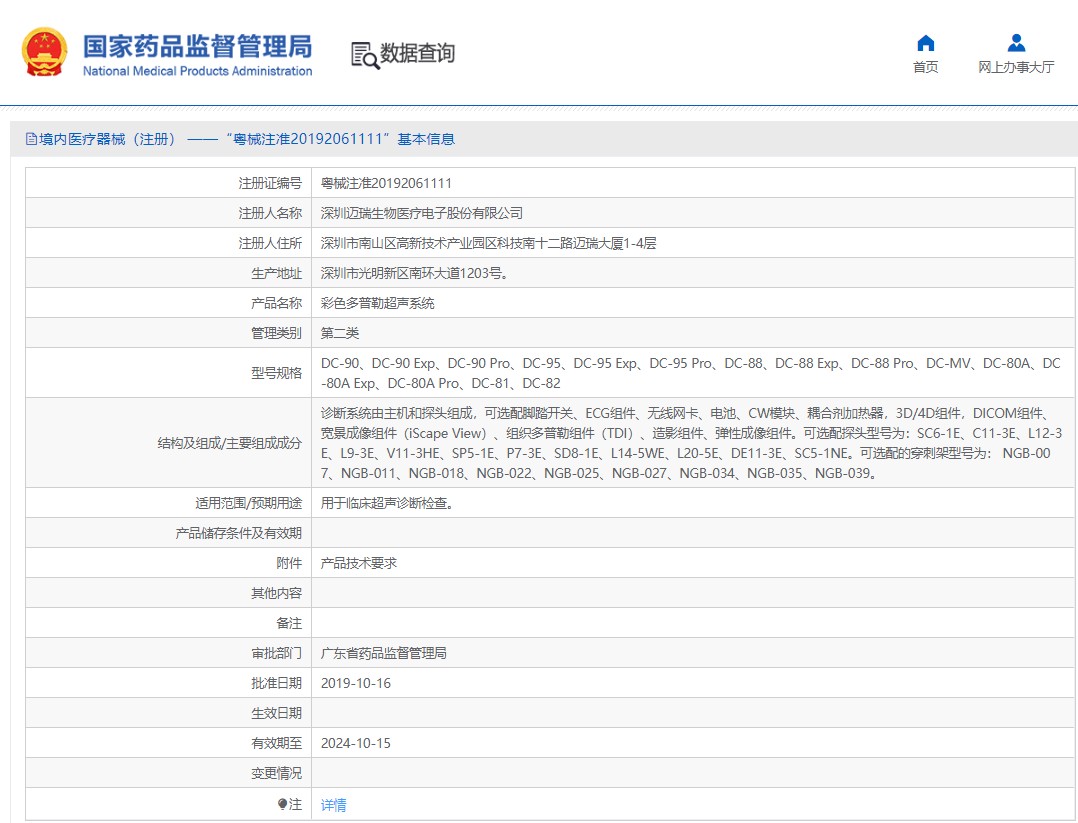Click the national emblem logo
Viewport: 1078px width, 823px height.
click(x=45, y=52)
